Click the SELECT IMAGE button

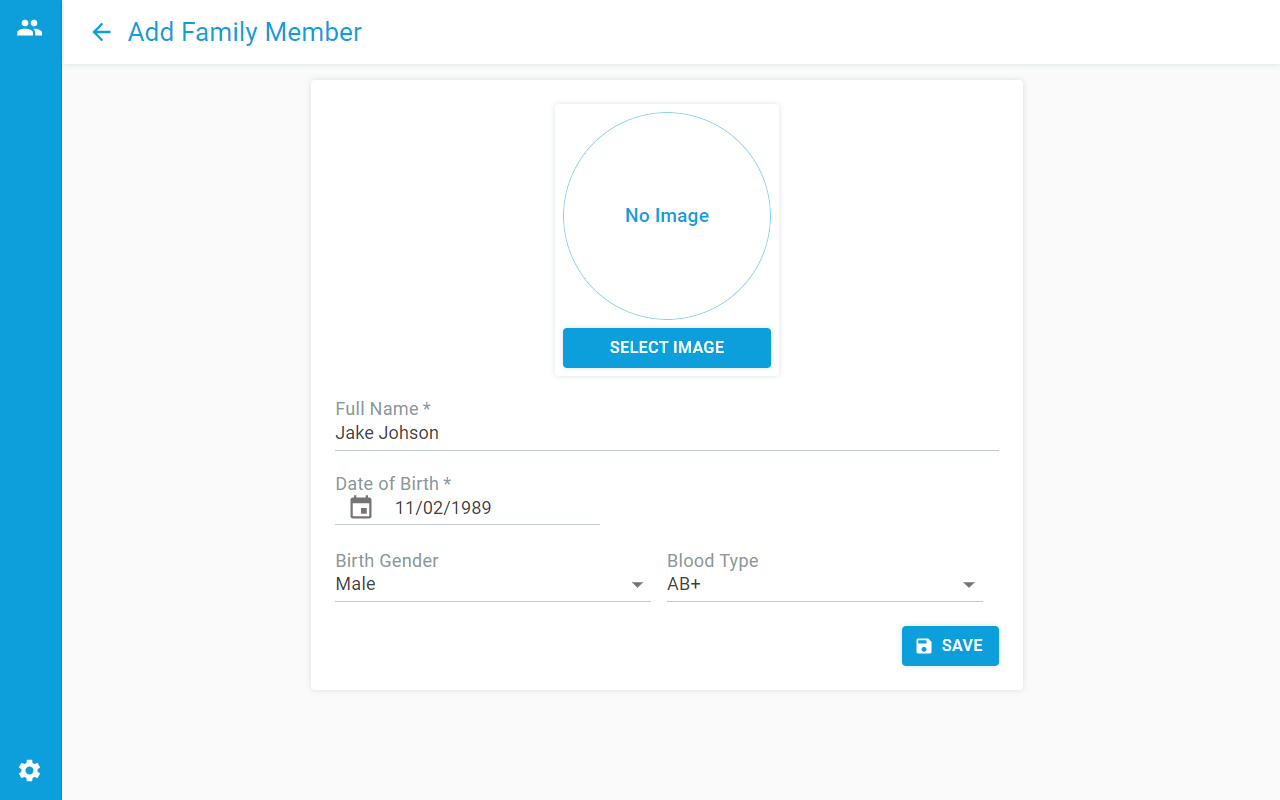tap(667, 348)
